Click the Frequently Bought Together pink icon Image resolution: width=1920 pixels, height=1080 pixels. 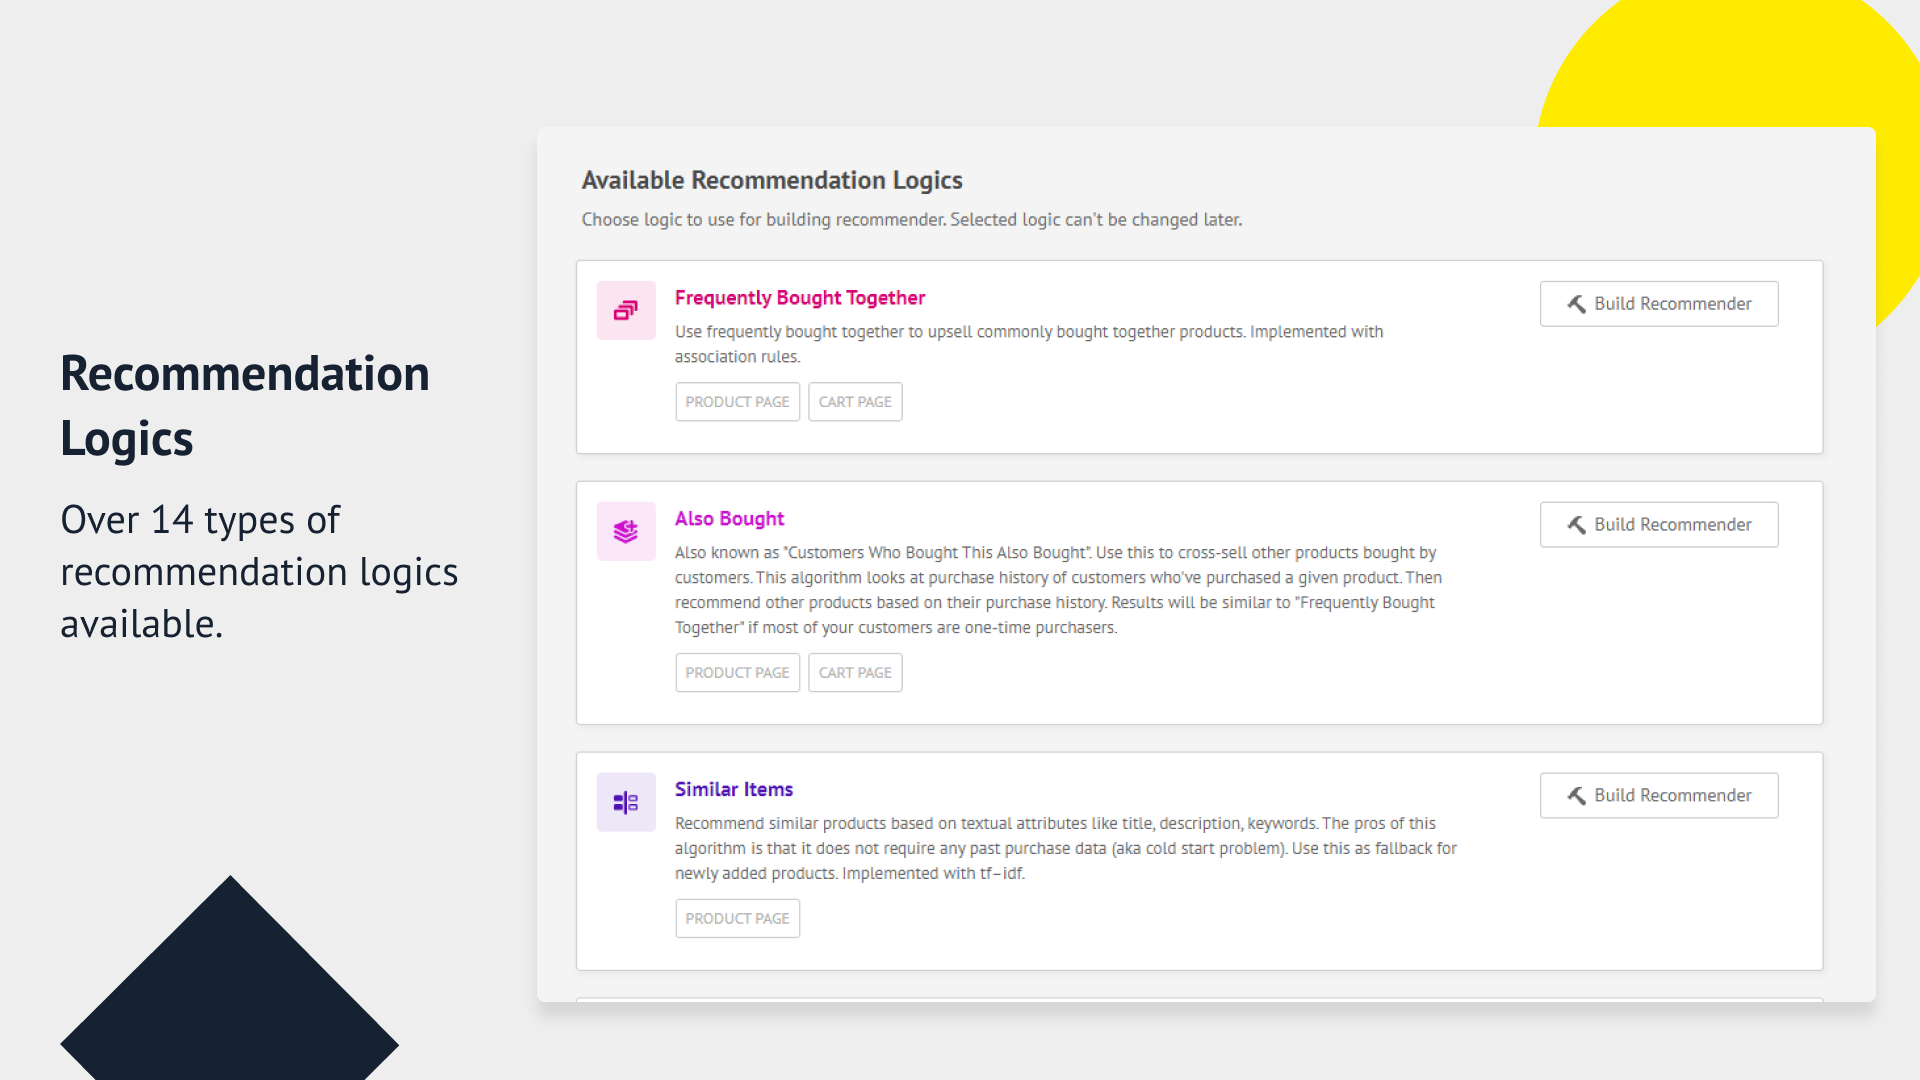(x=626, y=310)
